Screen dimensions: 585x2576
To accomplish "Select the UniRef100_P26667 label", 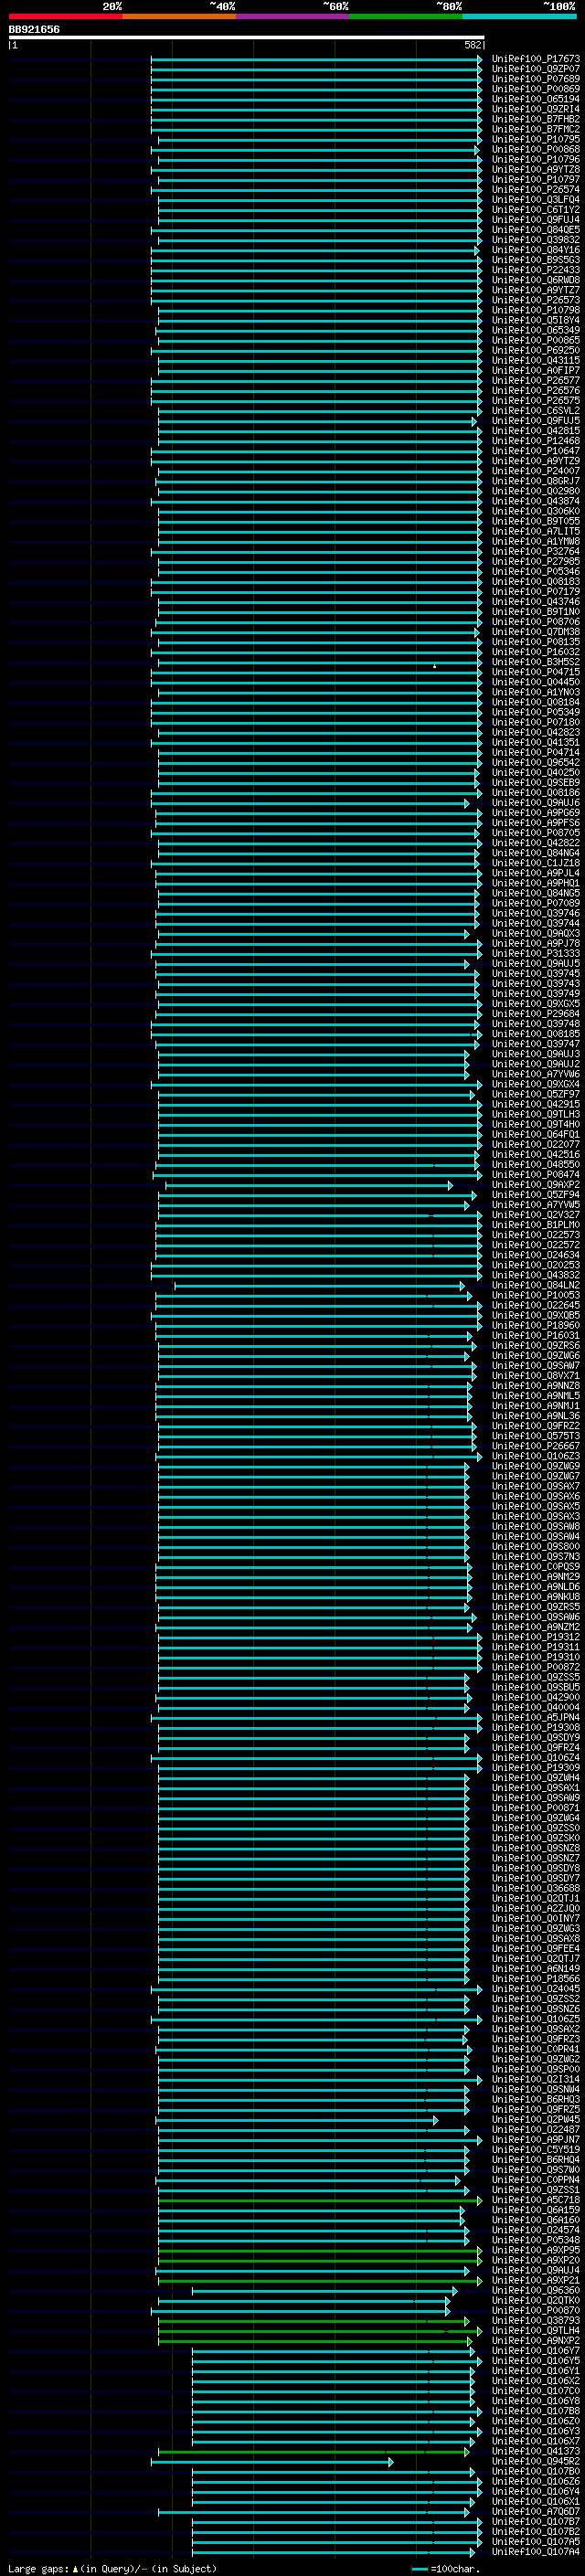I will [535, 1446].
